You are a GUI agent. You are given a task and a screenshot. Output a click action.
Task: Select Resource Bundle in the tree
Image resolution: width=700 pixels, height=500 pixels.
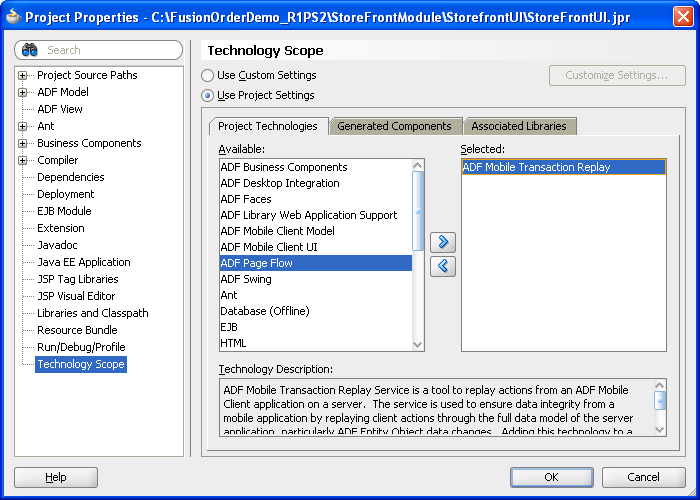pyautogui.click(x=77, y=330)
